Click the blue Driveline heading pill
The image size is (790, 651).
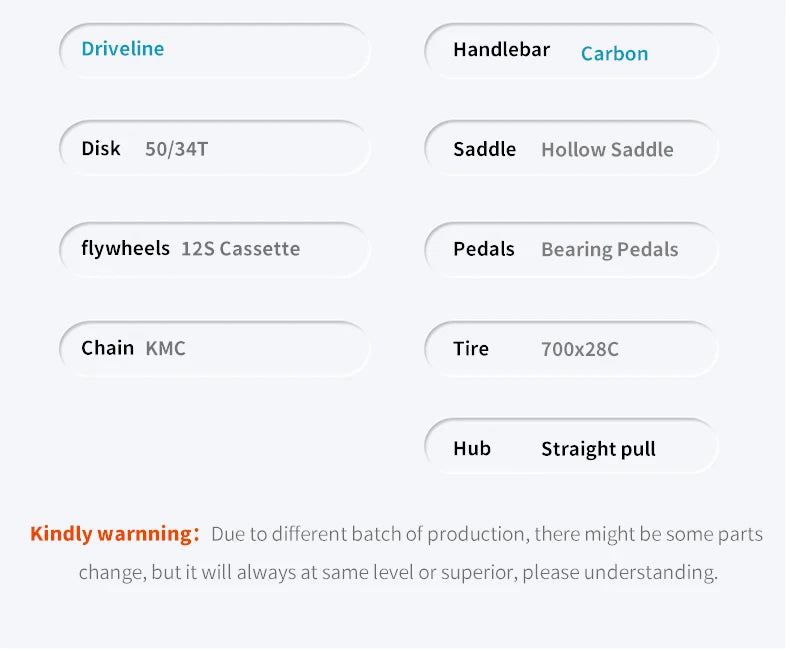(123, 49)
